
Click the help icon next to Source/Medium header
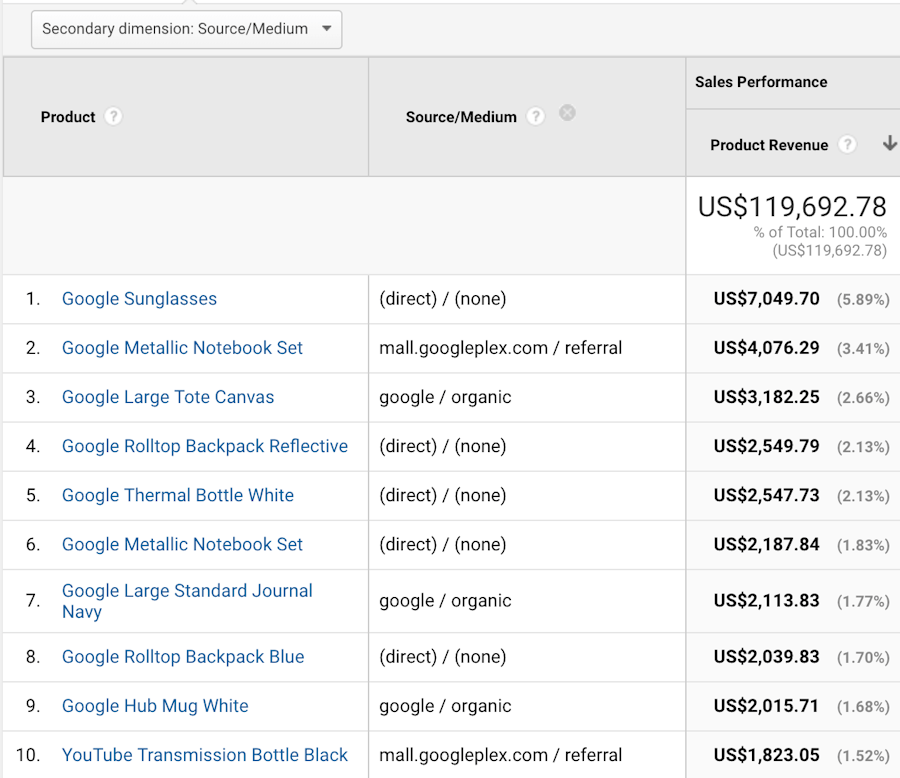[x=536, y=117]
